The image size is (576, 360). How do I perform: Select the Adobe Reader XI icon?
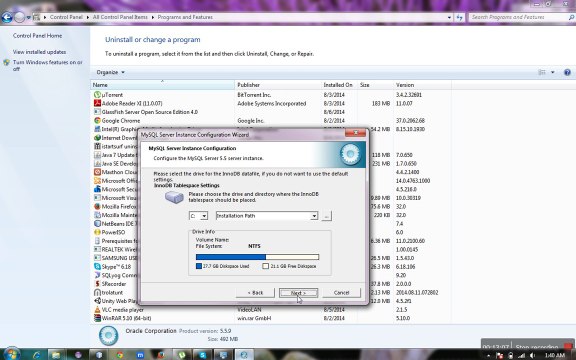(x=97, y=103)
